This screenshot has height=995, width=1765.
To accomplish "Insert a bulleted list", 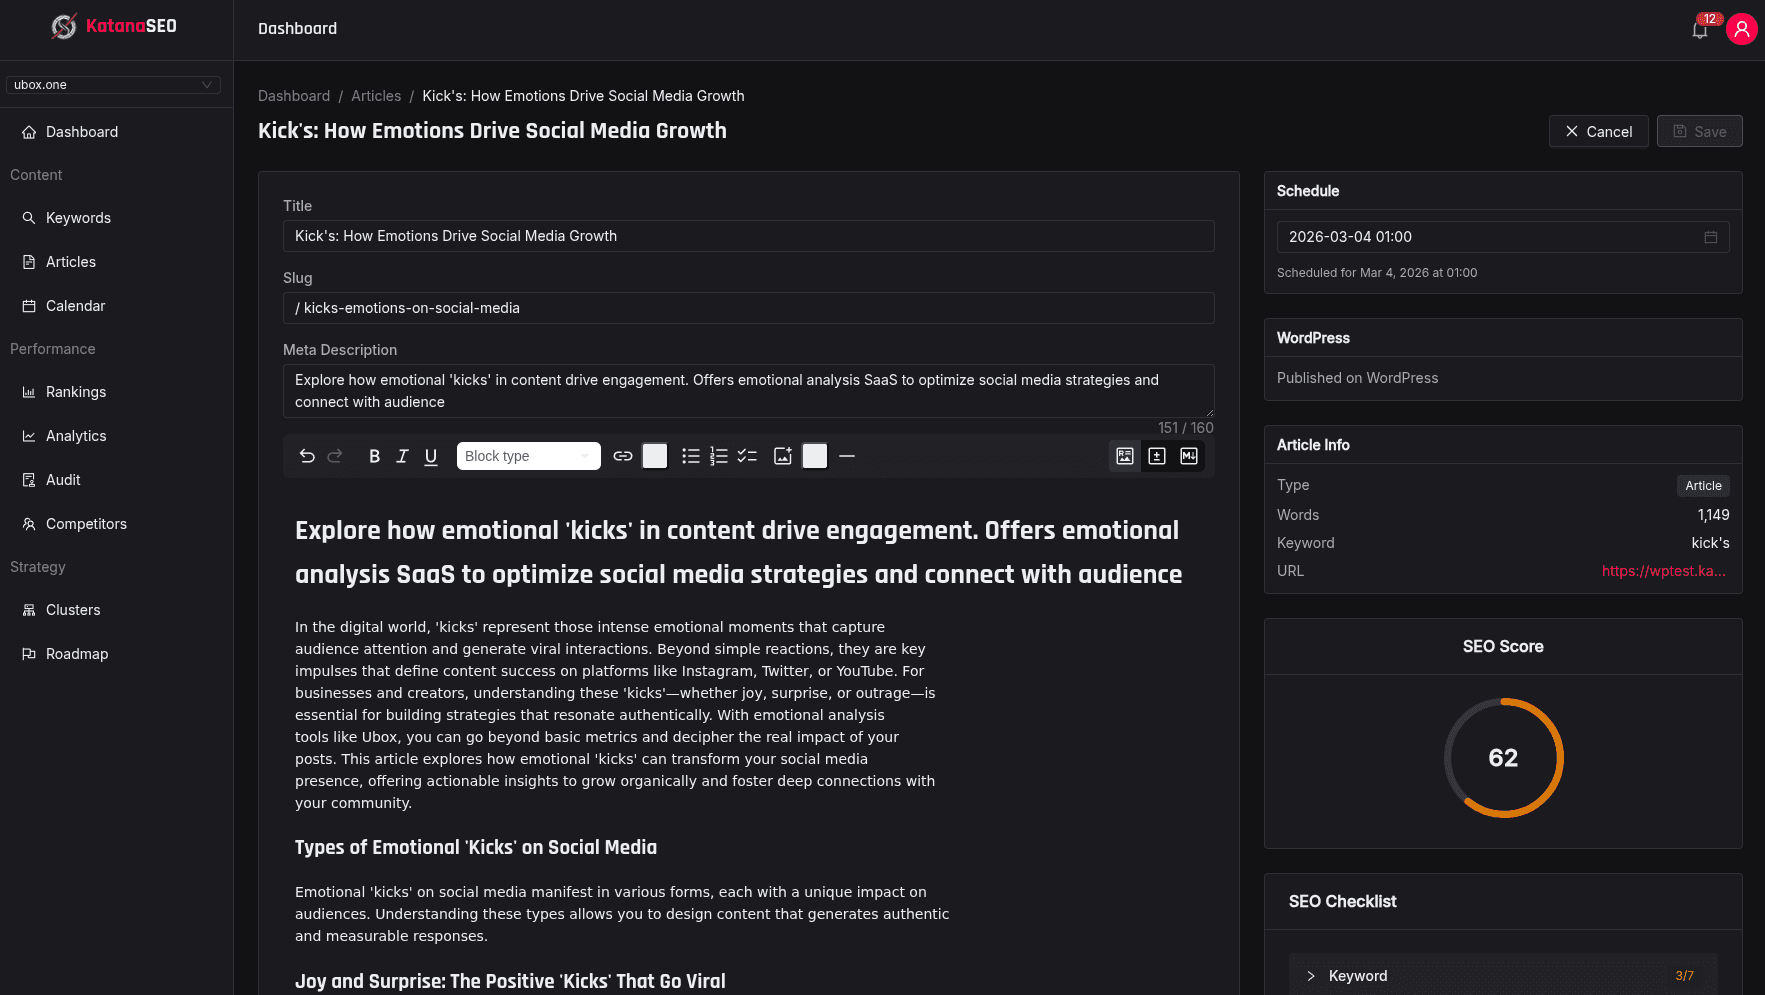I will [x=690, y=456].
